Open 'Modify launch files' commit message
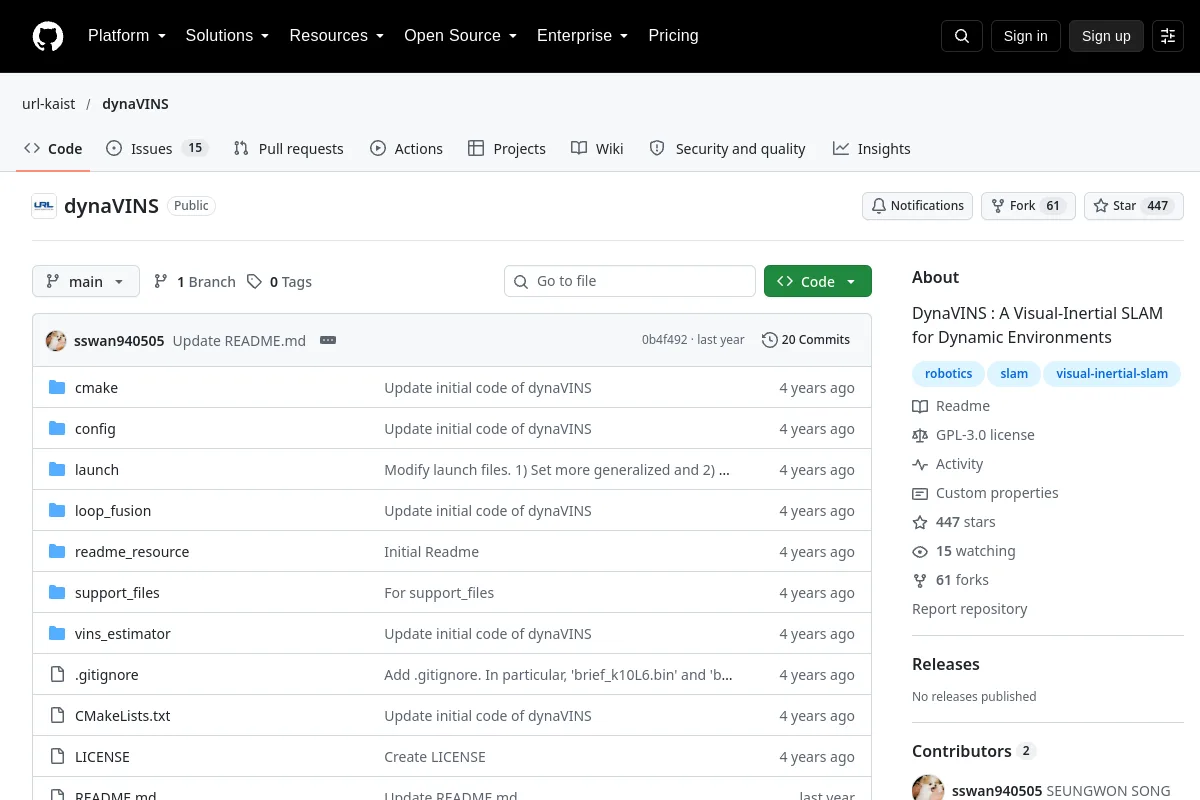1200x800 pixels. 557,470
